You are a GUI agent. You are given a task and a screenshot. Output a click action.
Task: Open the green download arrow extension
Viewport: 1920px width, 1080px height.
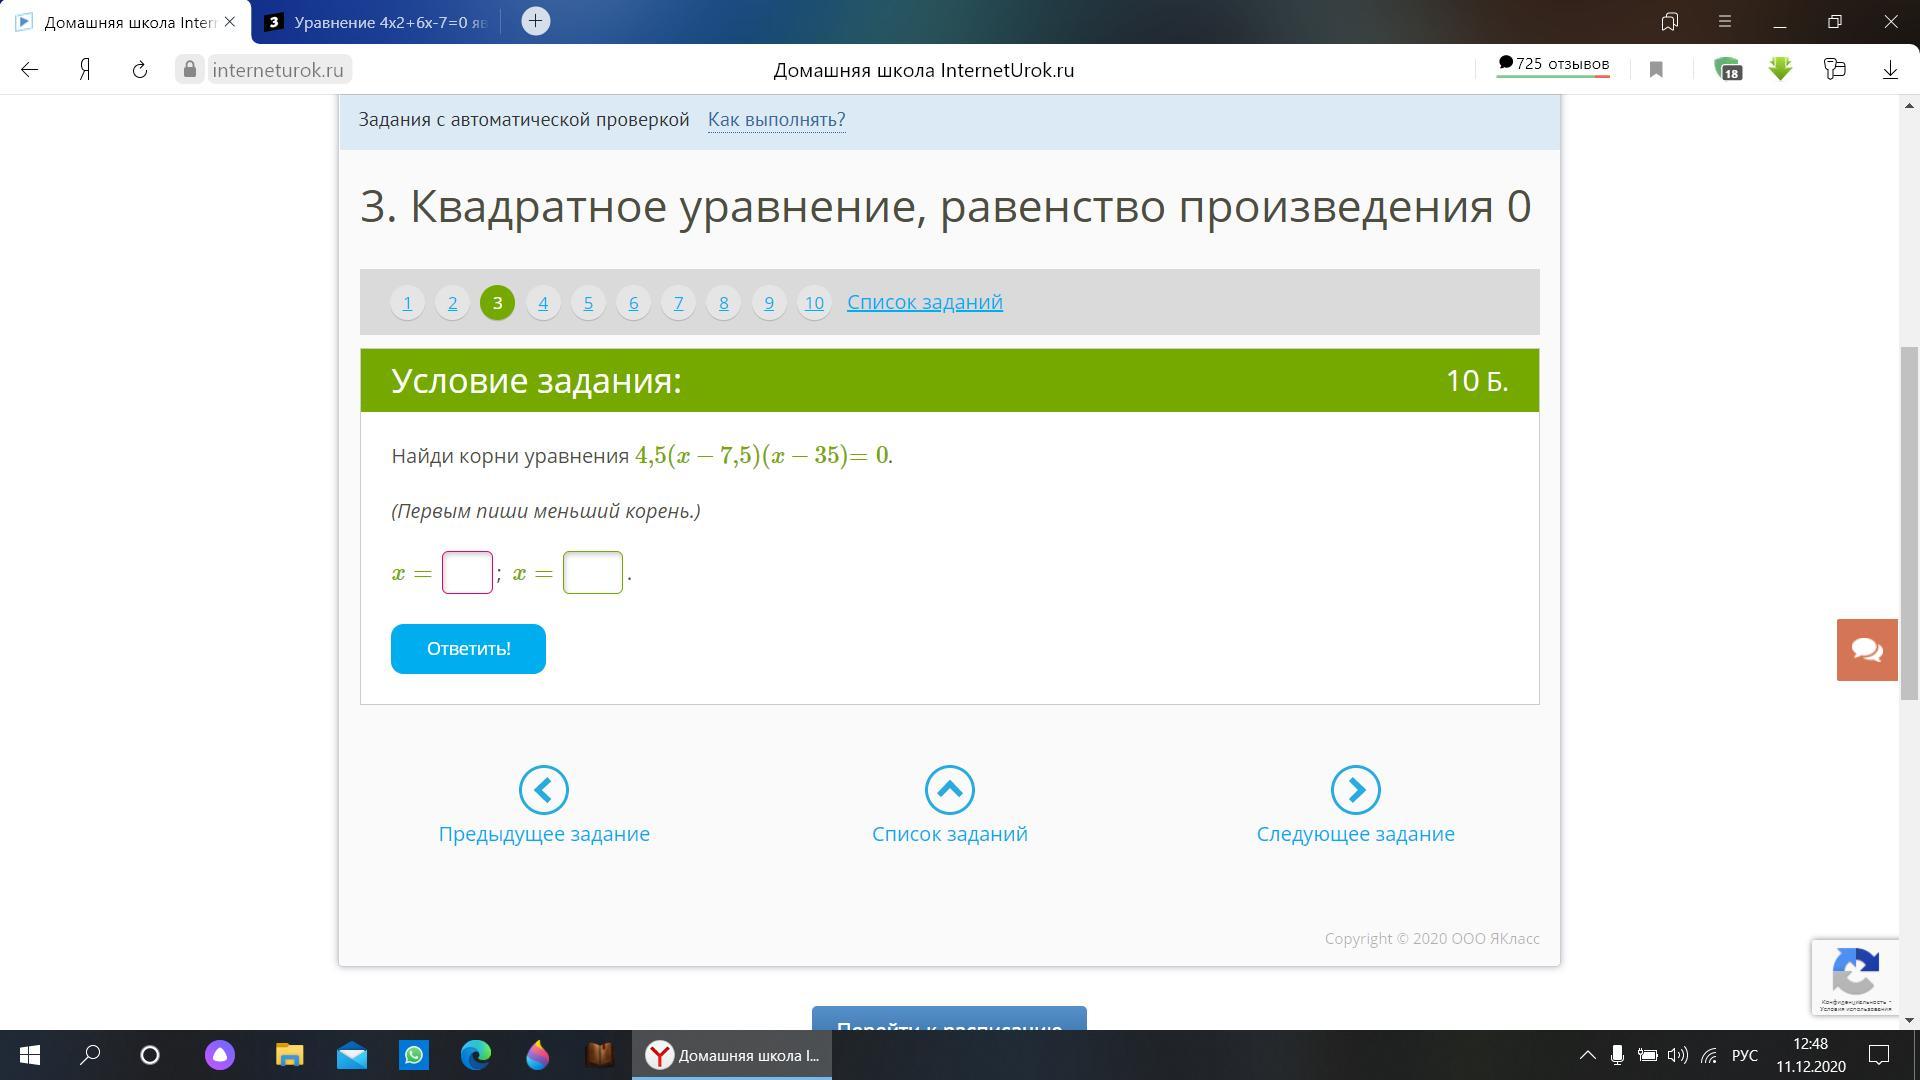coord(1780,70)
